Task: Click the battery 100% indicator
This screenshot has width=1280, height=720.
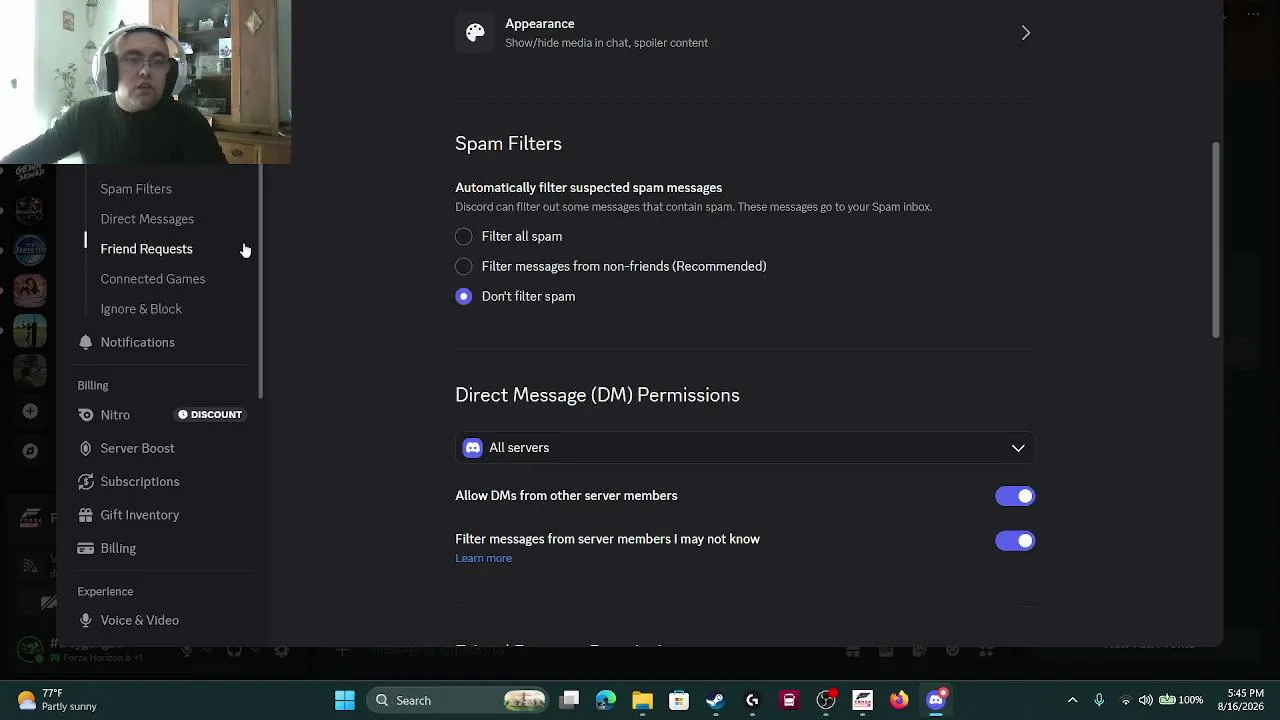Action: [x=1181, y=700]
